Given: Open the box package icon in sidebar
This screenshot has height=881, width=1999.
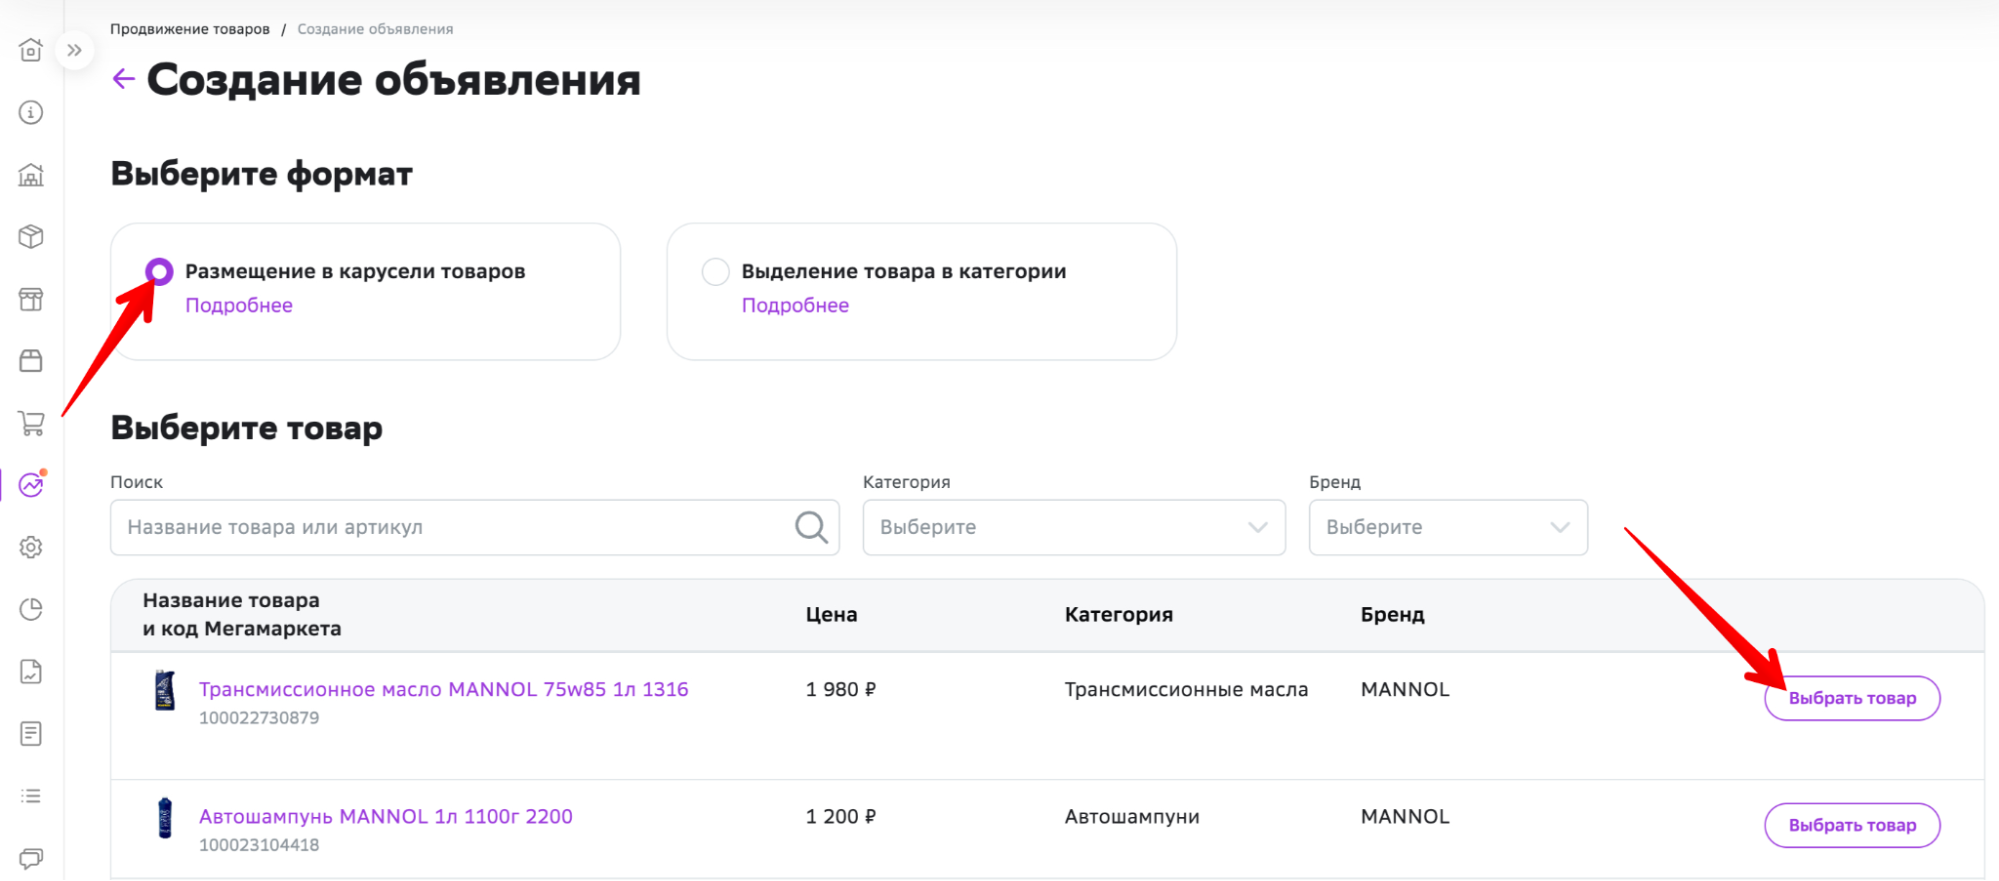Looking at the screenshot, I should click(x=31, y=237).
